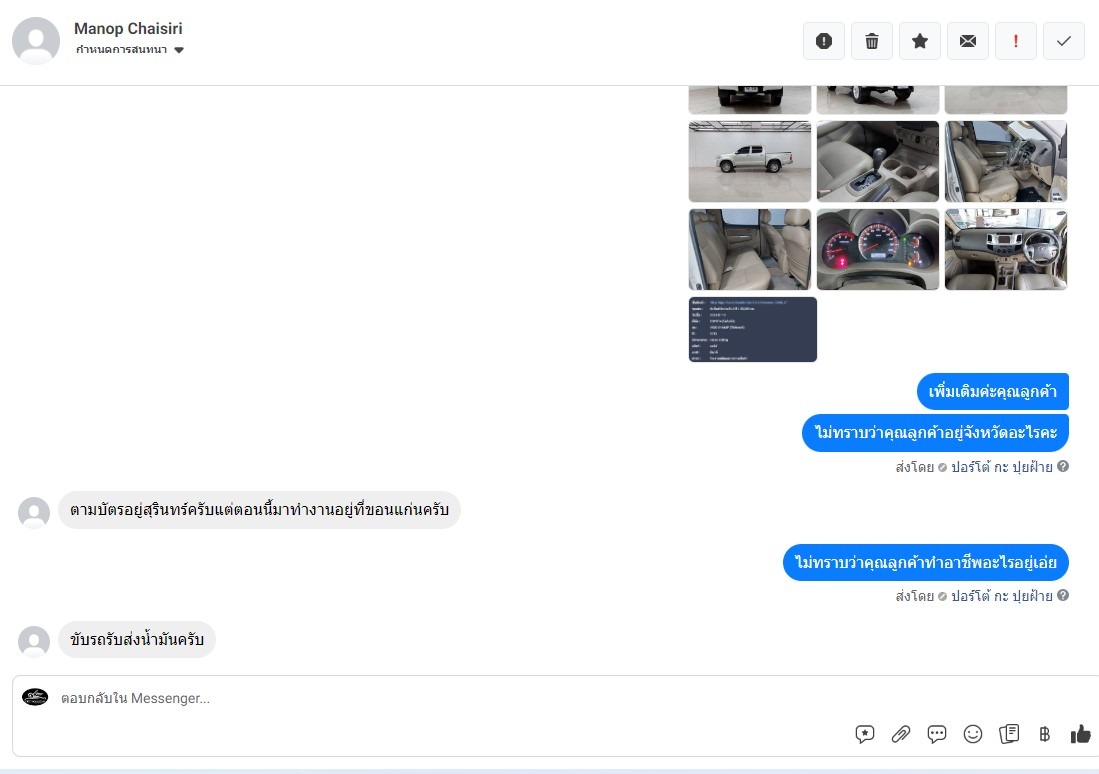1099x774 pixels.
Task: Mark conversation done with checkmark
Action: point(1064,41)
